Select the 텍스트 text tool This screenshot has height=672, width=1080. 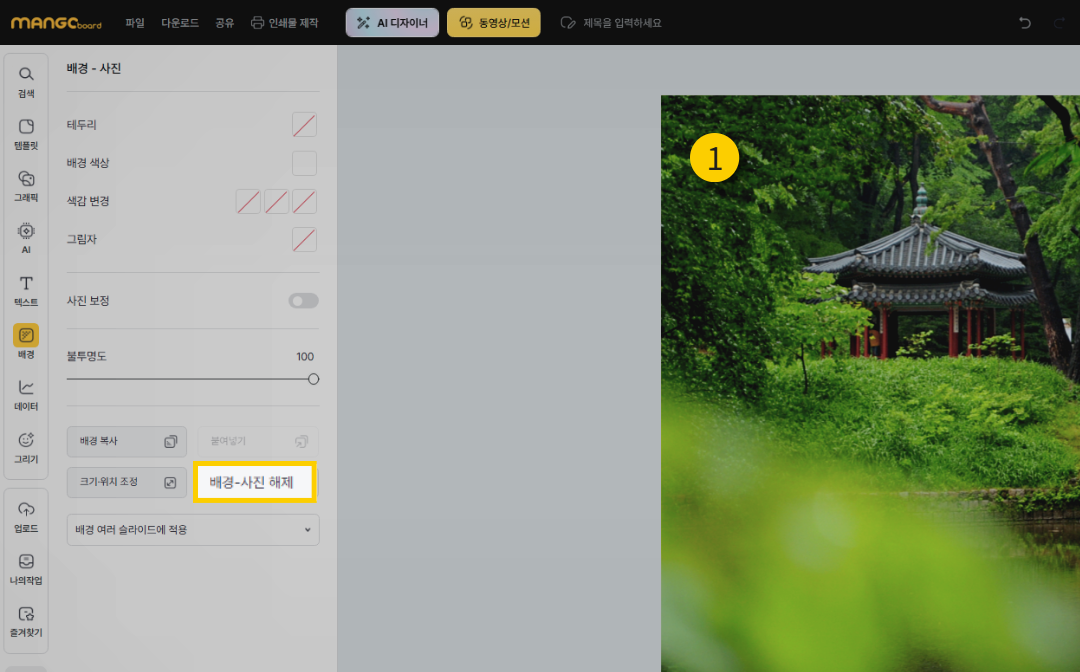pyautogui.click(x=26, y=288)
